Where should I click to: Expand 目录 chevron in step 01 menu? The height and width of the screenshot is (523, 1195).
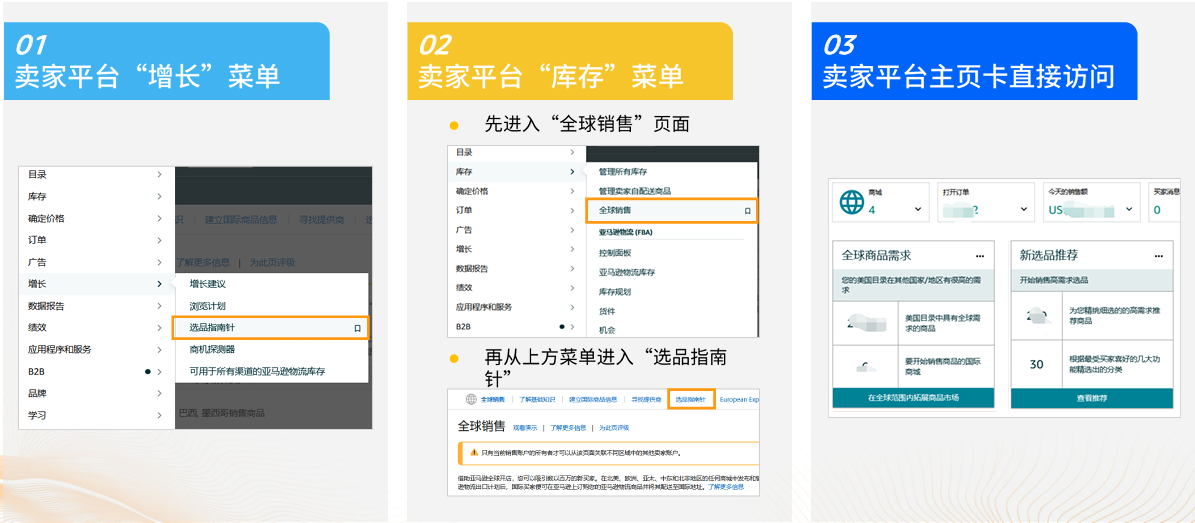point(159,175)
